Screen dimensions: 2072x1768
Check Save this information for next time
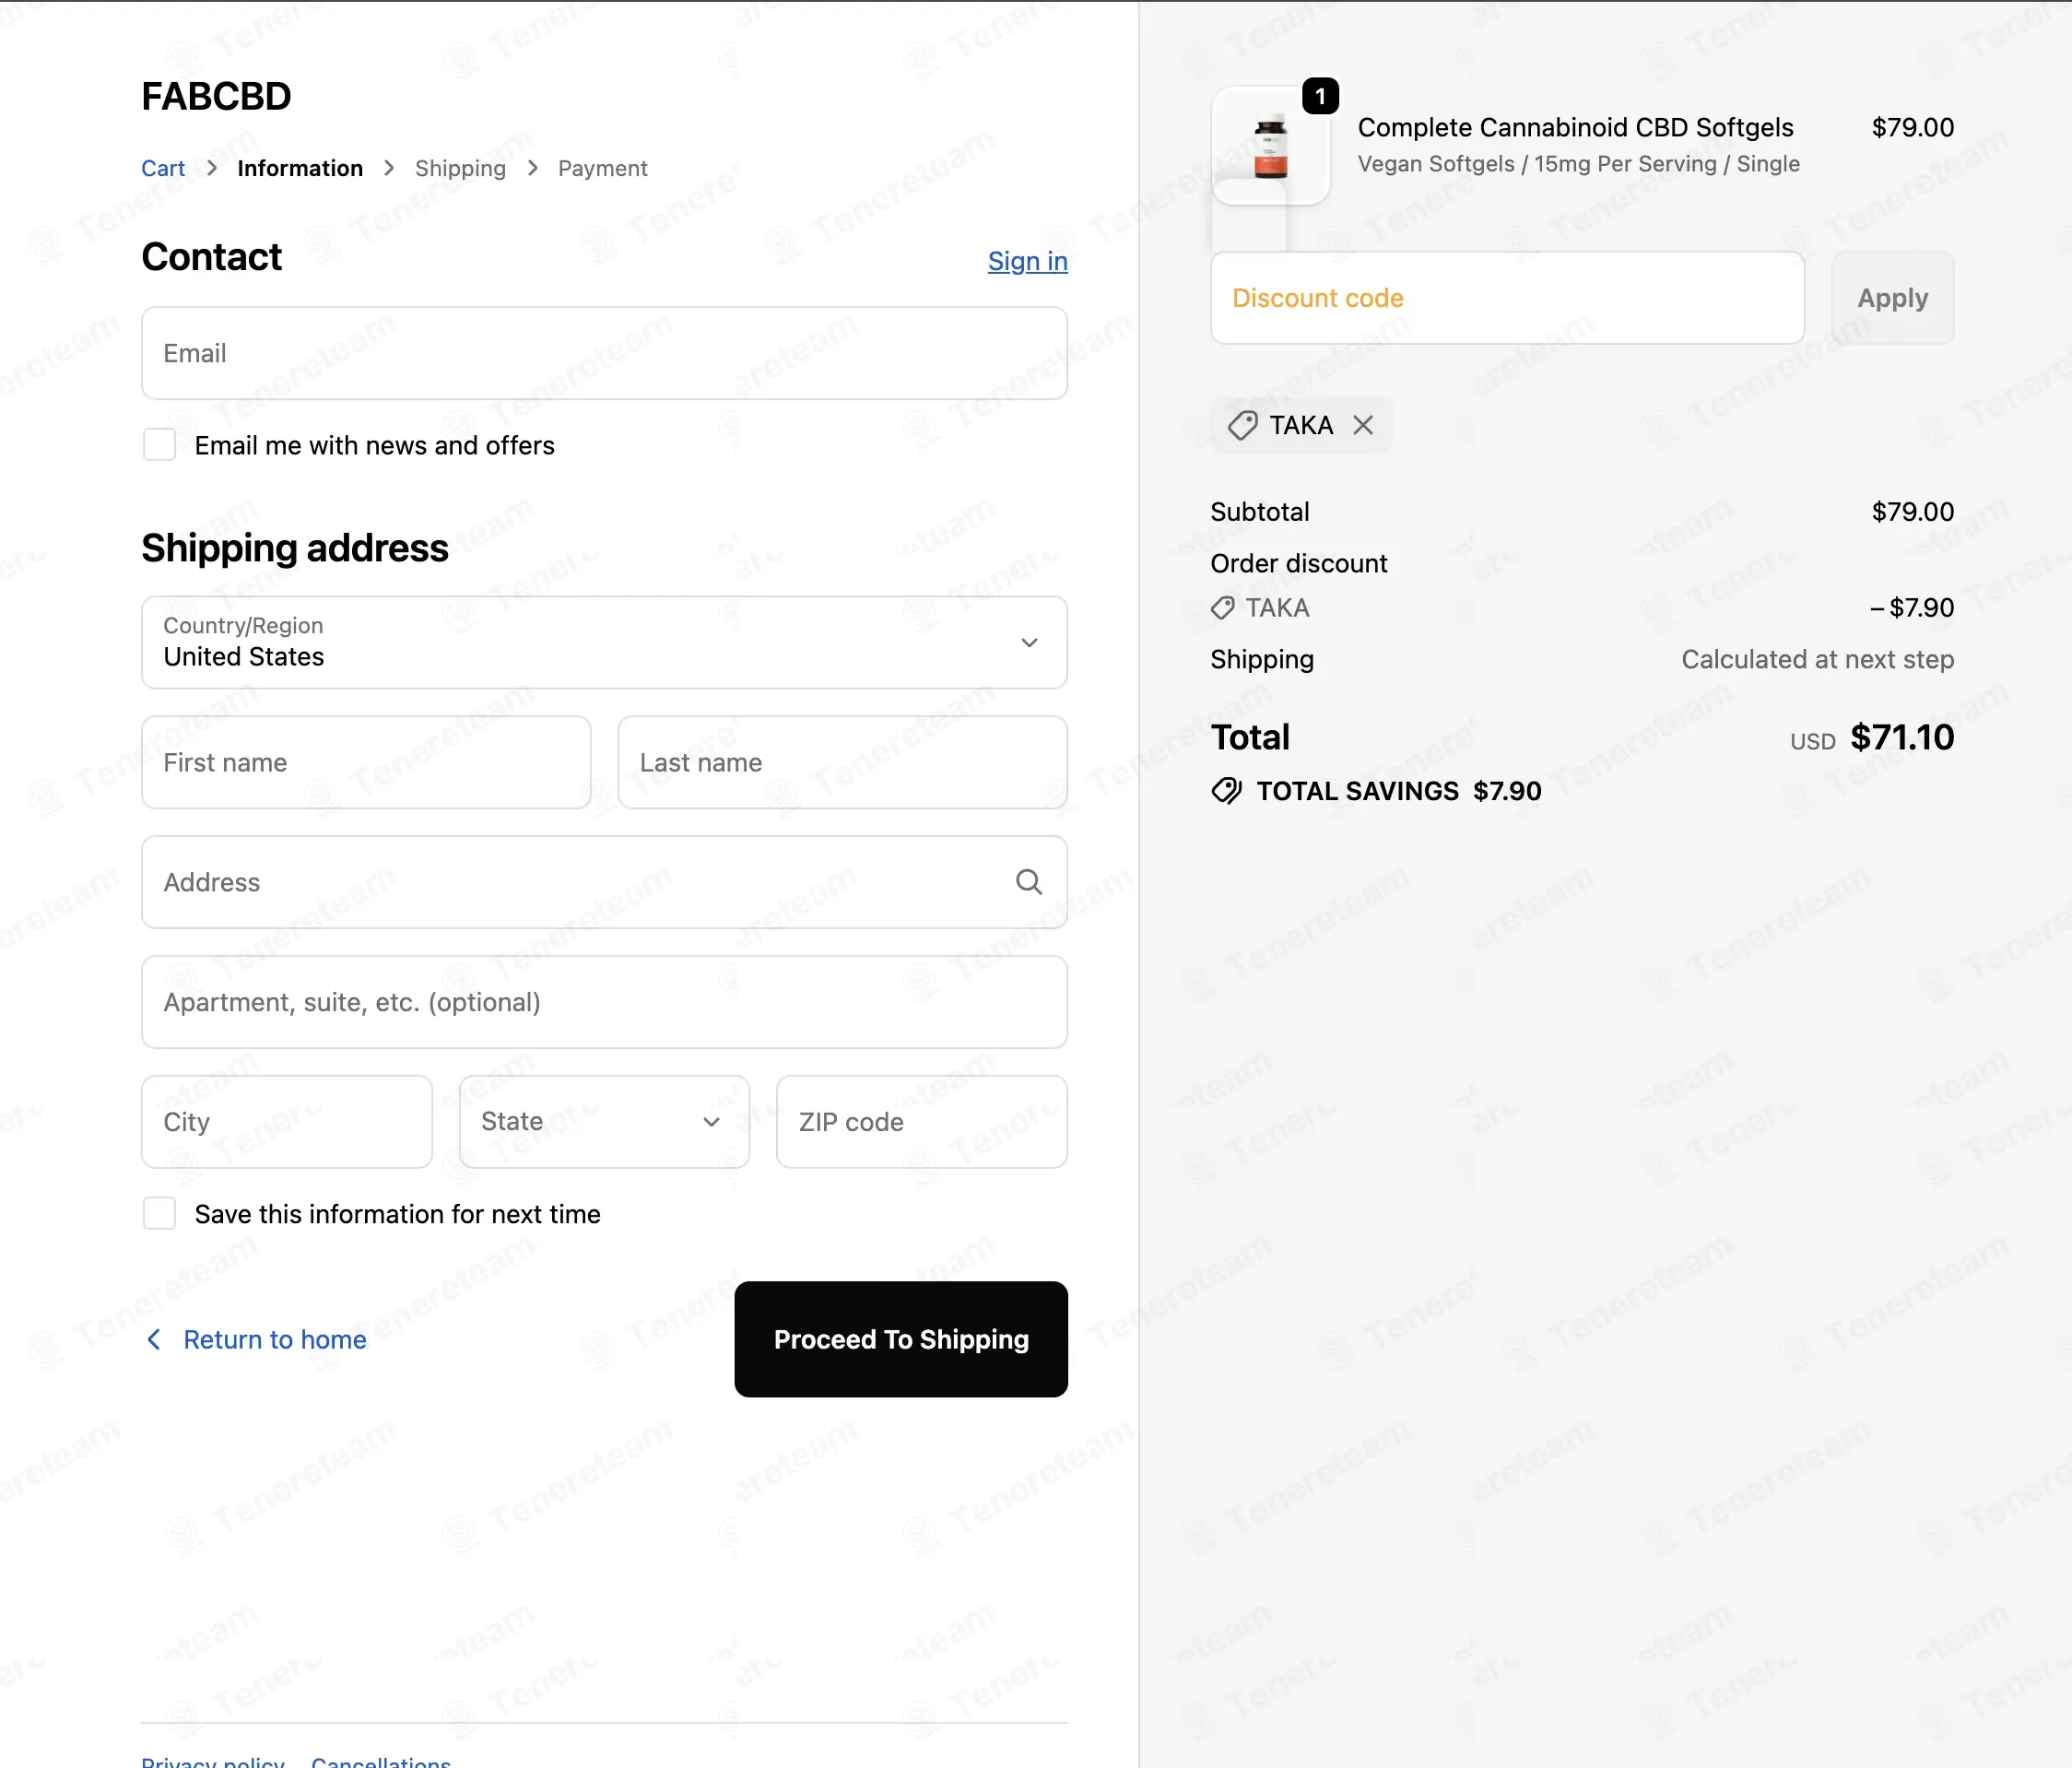159,1214
